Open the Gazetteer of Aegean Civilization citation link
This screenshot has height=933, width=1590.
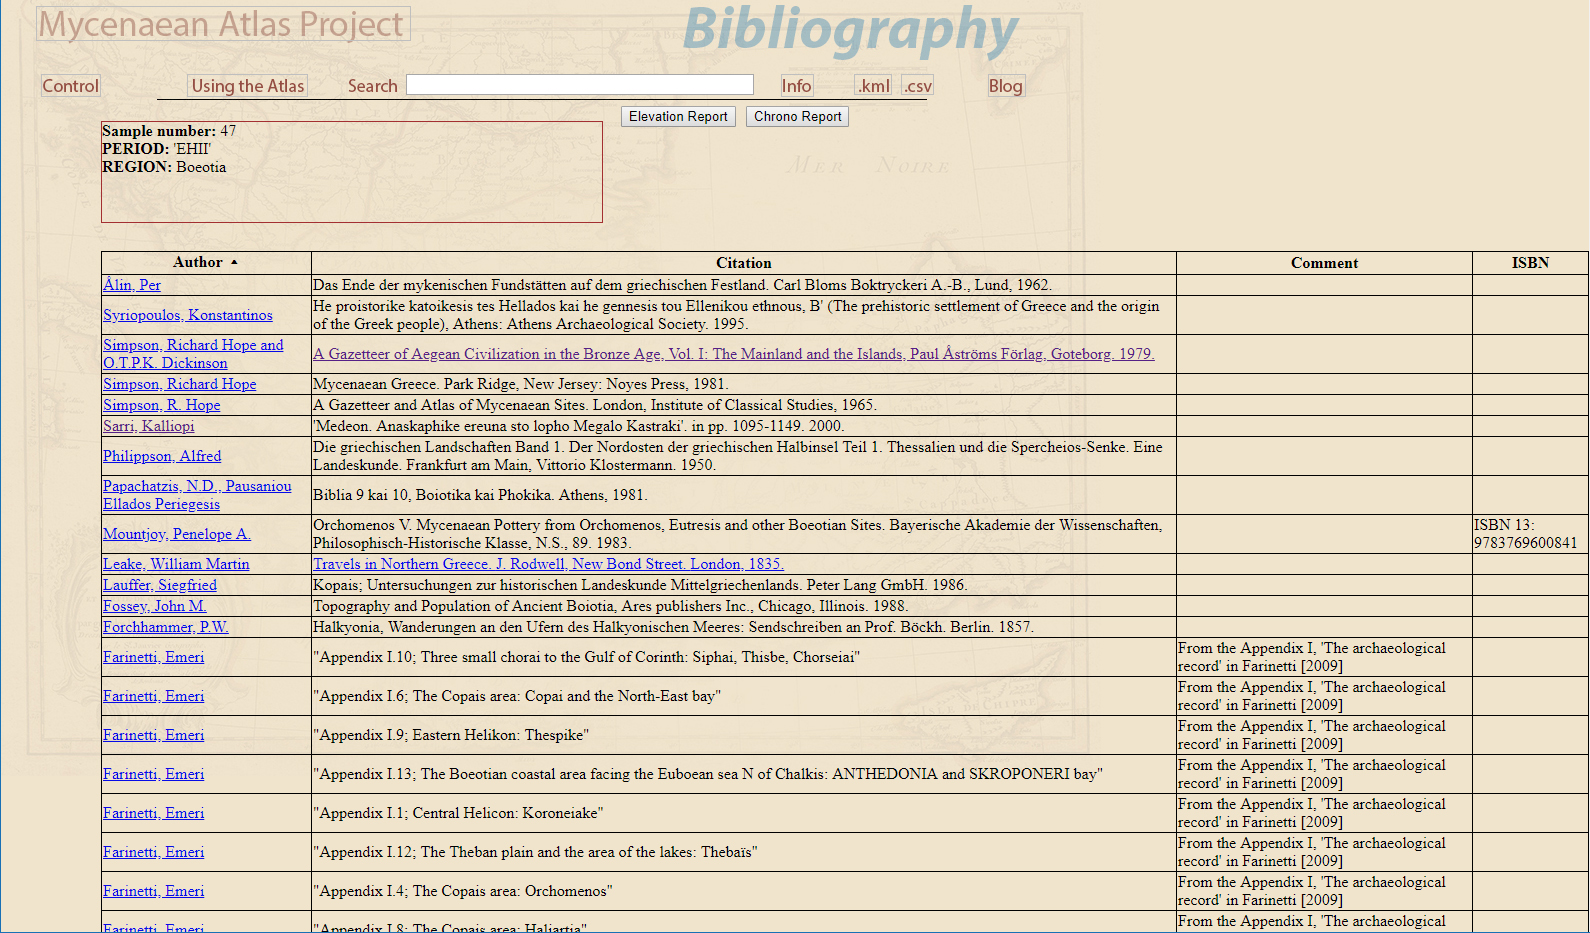tap(733, 354)
